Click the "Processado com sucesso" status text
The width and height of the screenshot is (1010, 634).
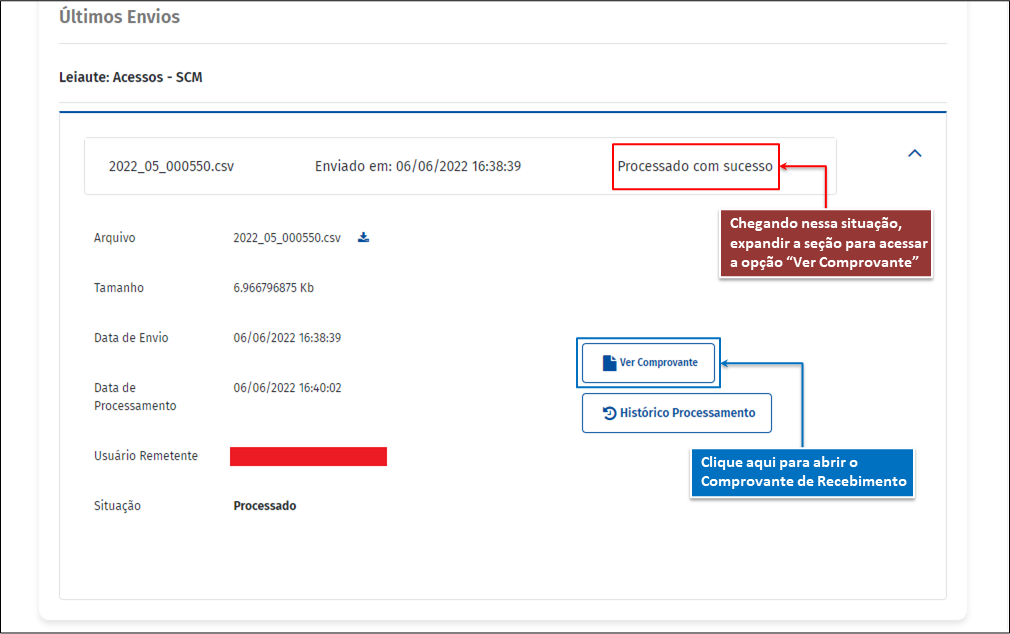(695, 166)
